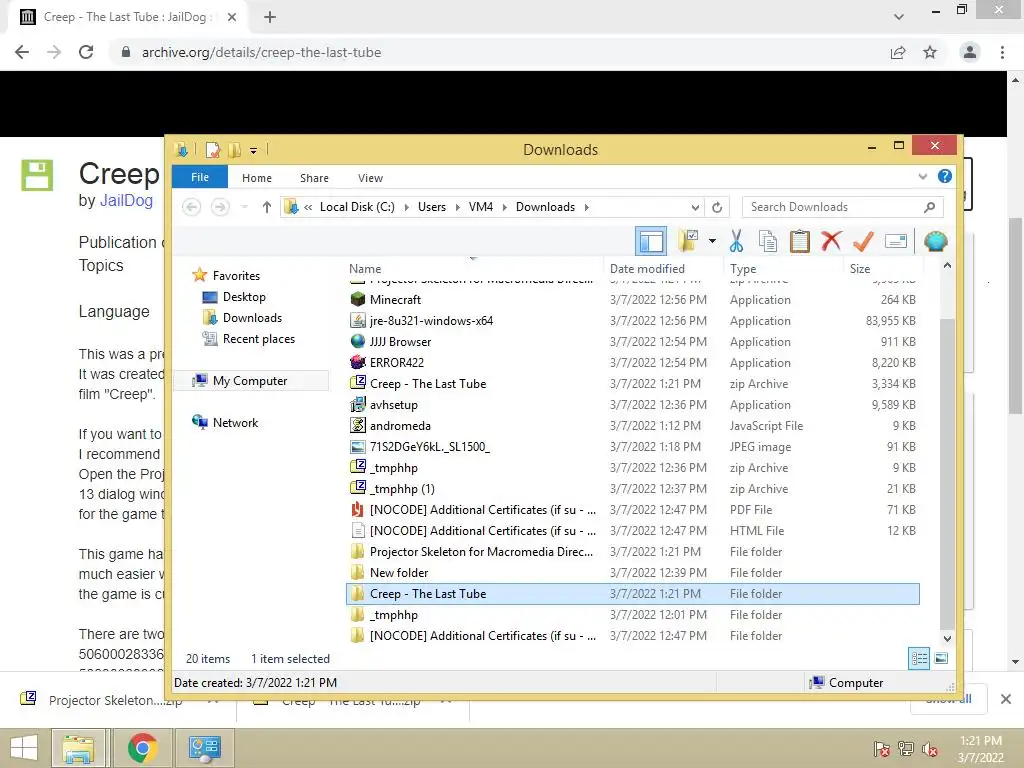This screenshot has height=768, width=1024.
Task: Open the Home ribbon tab
Action: (x=257, y=178)
